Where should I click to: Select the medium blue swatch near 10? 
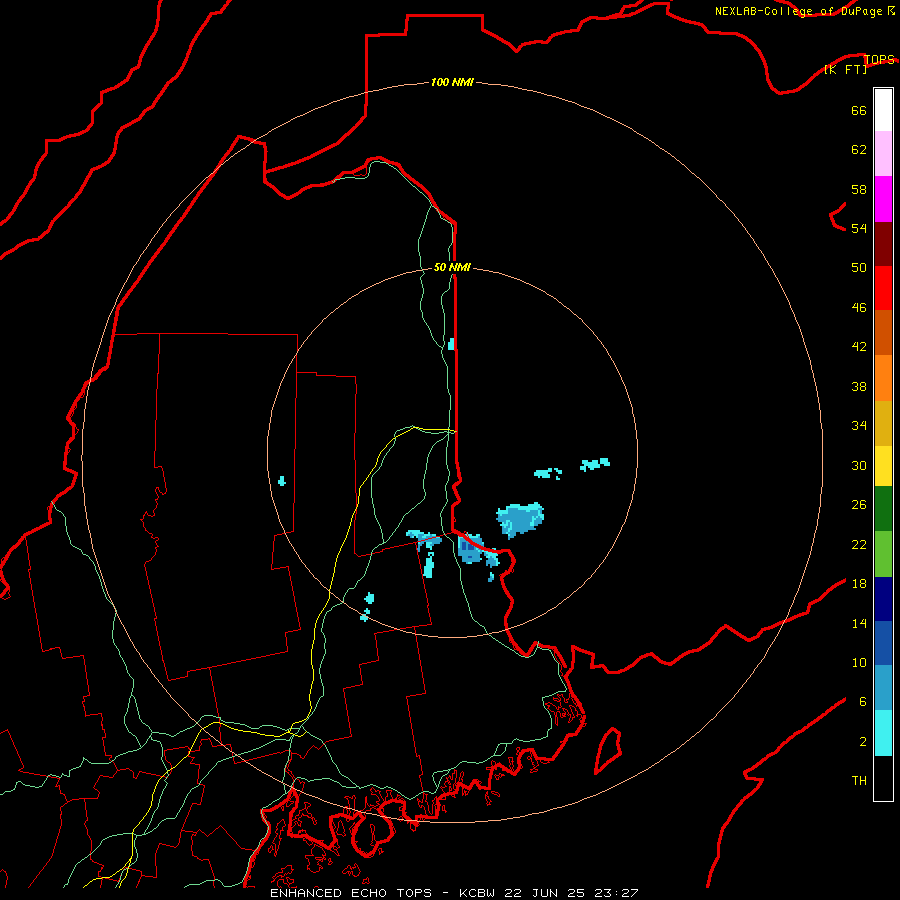(883, 643)
